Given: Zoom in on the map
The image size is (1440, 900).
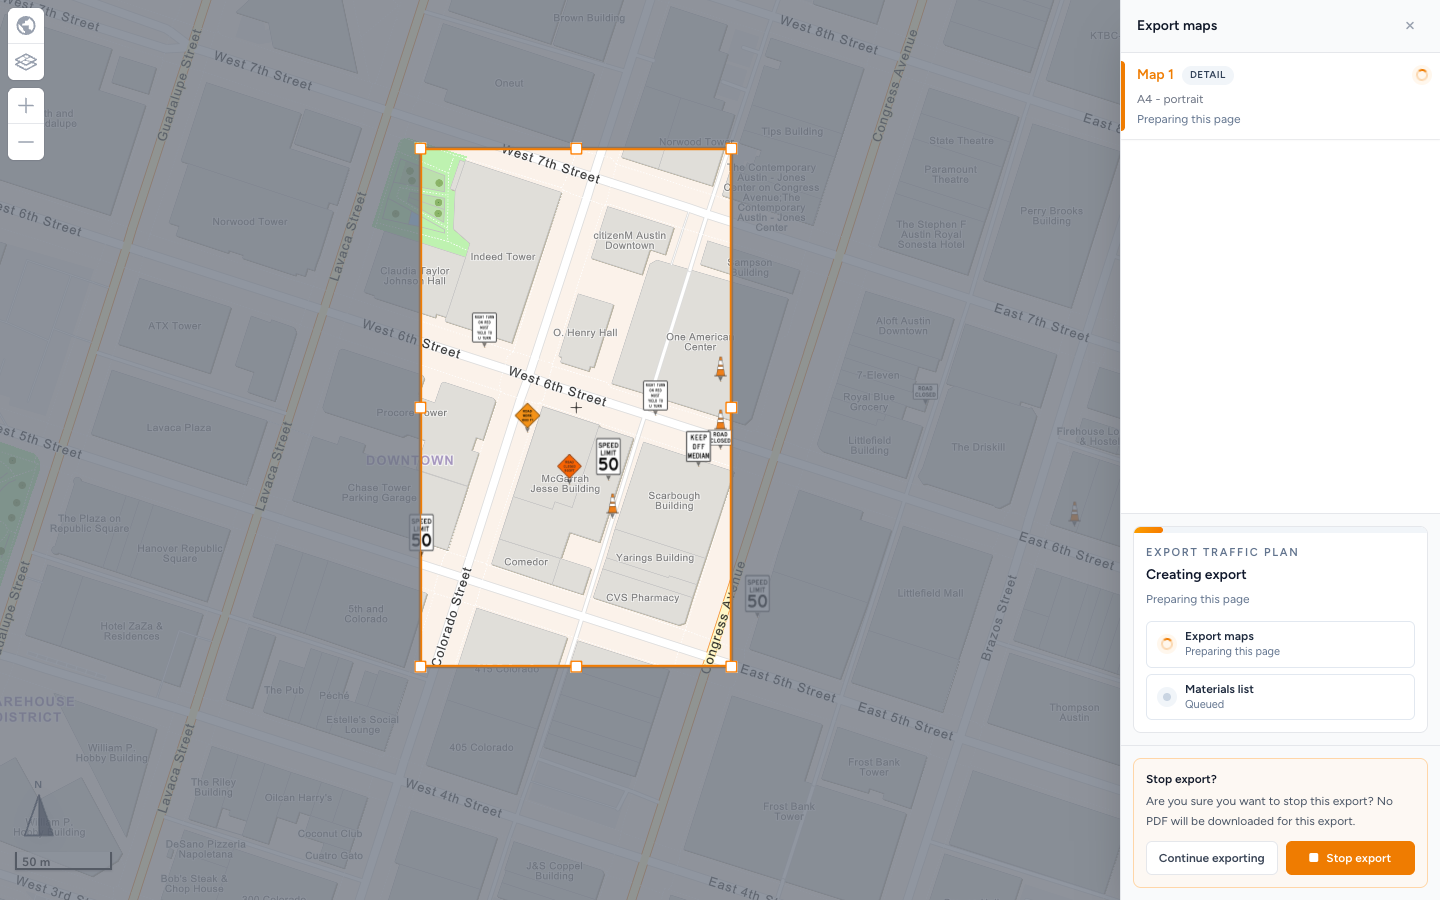Looking at the screenshot, I should 26,106.
